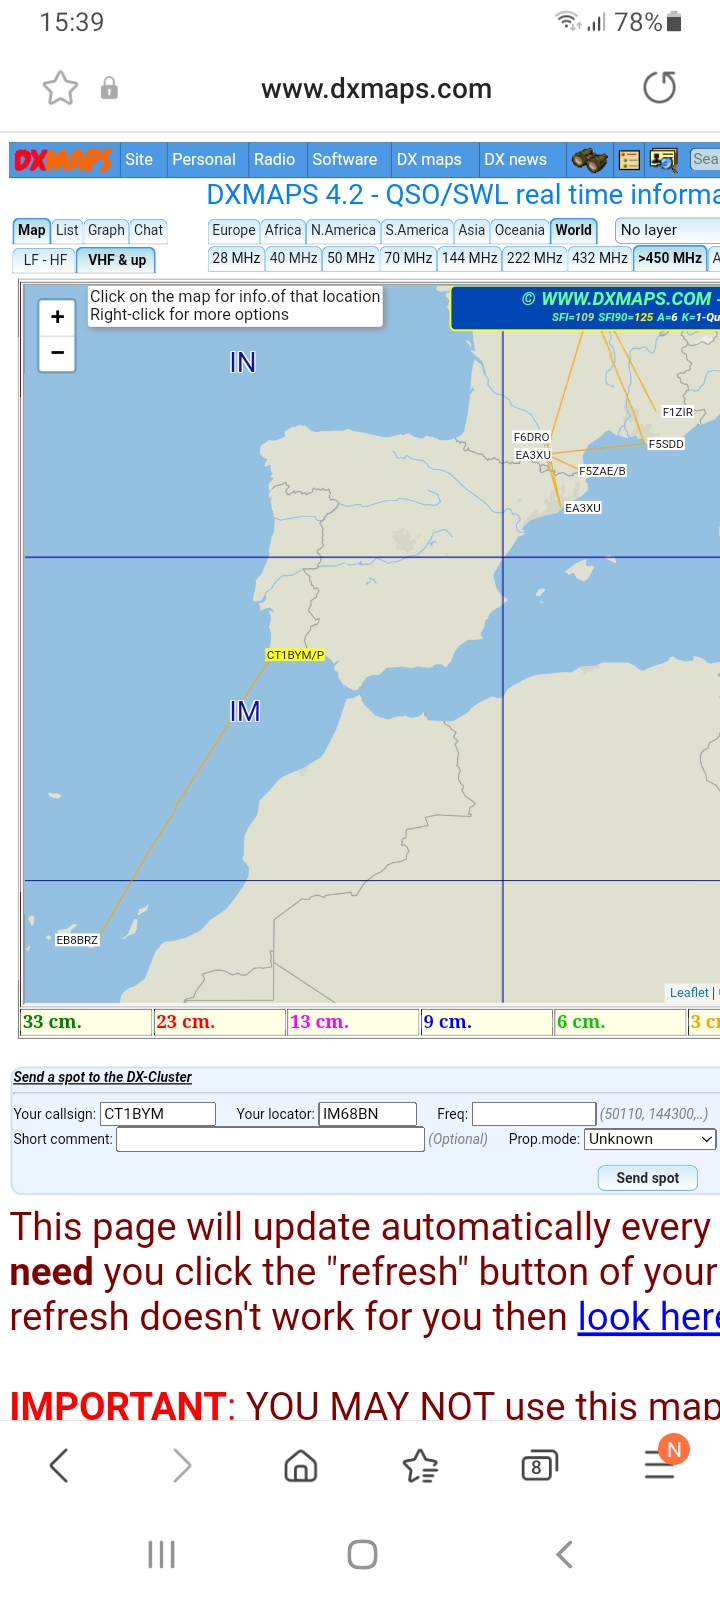Click the 13 cm. band legend cell

point(354,1022)
